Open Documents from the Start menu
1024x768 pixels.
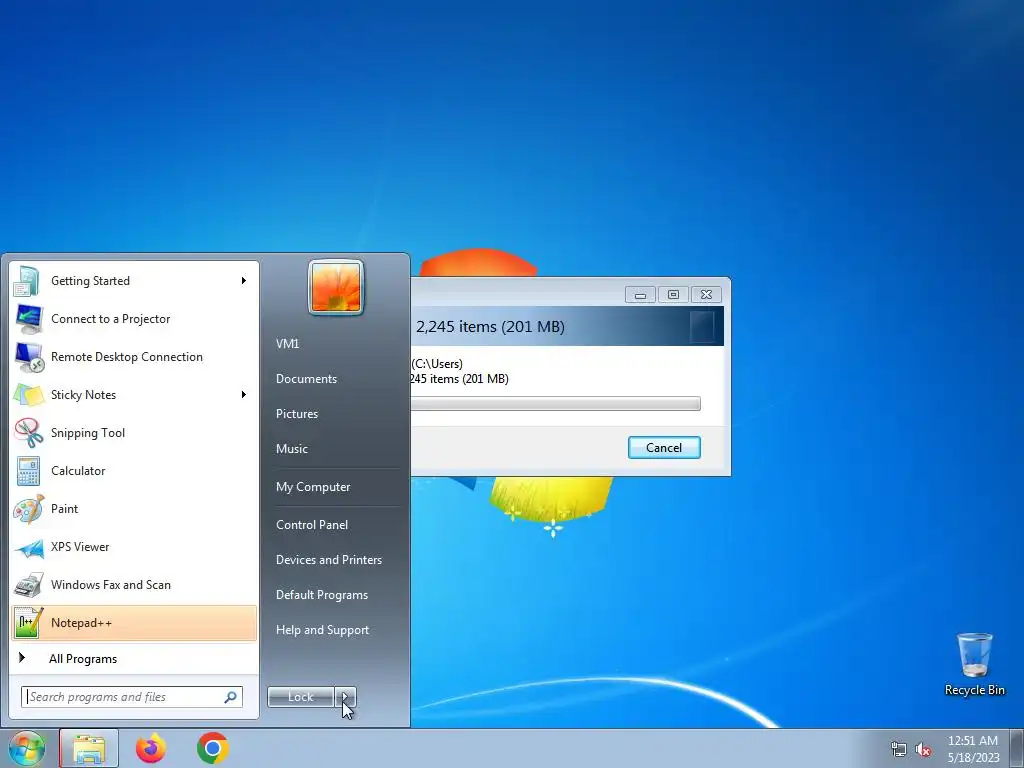[306, 379]
